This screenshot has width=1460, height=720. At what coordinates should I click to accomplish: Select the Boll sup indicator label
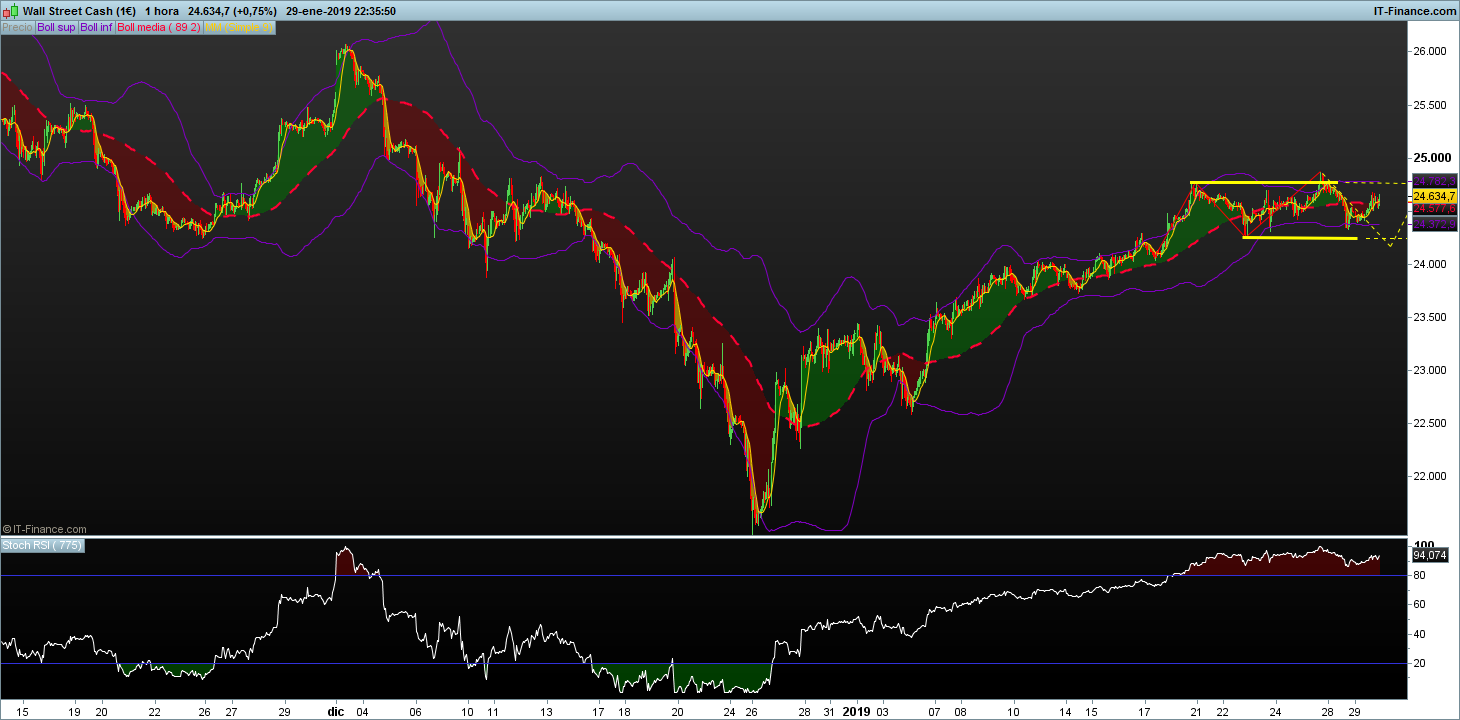point(56,27)
